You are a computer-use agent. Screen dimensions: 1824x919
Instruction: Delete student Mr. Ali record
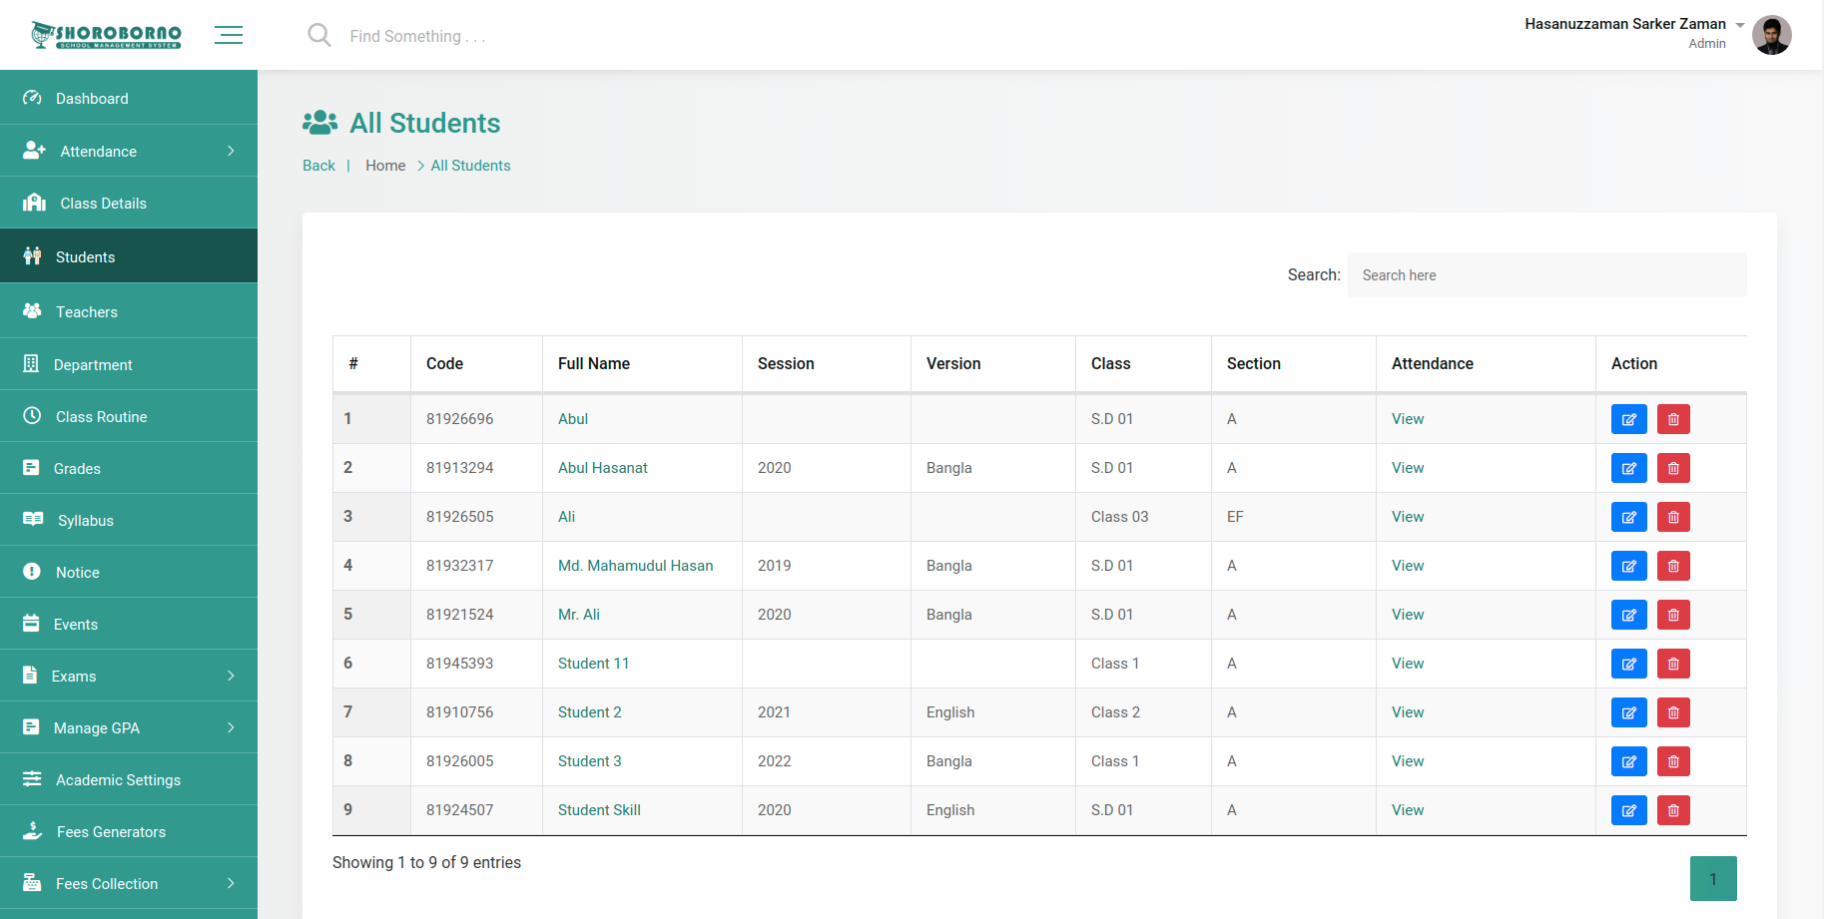1673,615
